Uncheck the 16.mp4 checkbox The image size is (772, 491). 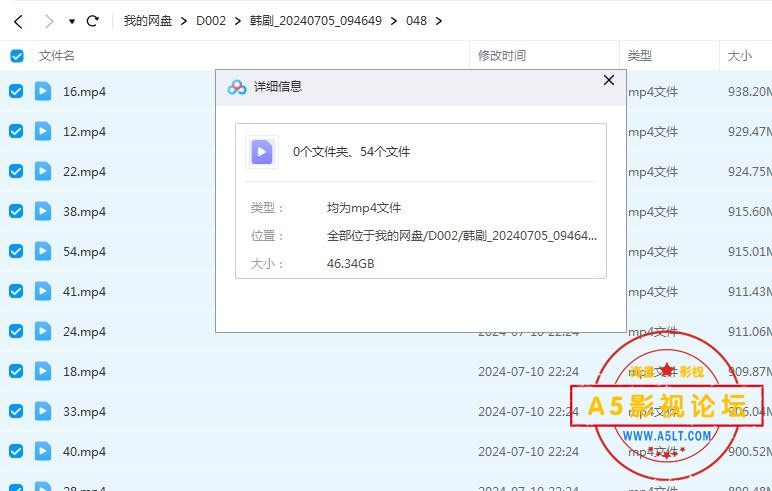(x=16, y=91)
